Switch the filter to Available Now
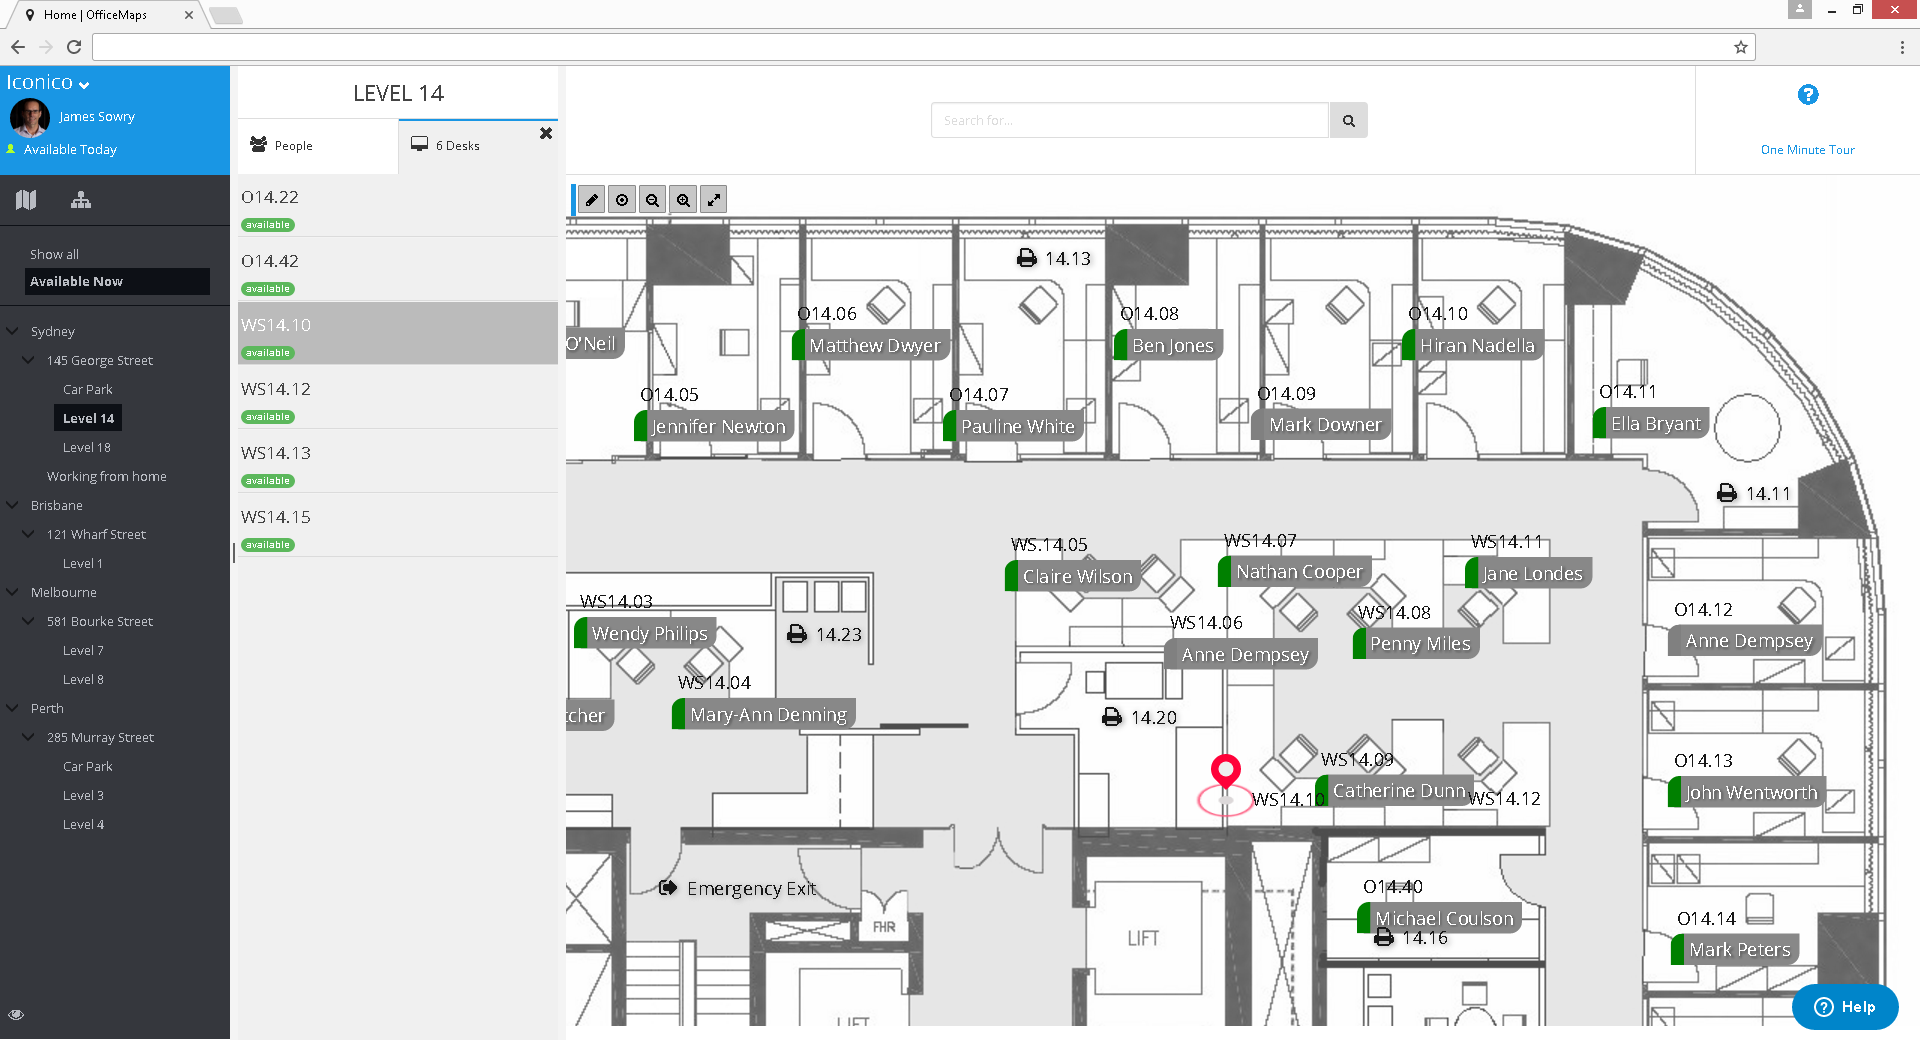Screen dimensions: 1930x1050 (77, 281)
